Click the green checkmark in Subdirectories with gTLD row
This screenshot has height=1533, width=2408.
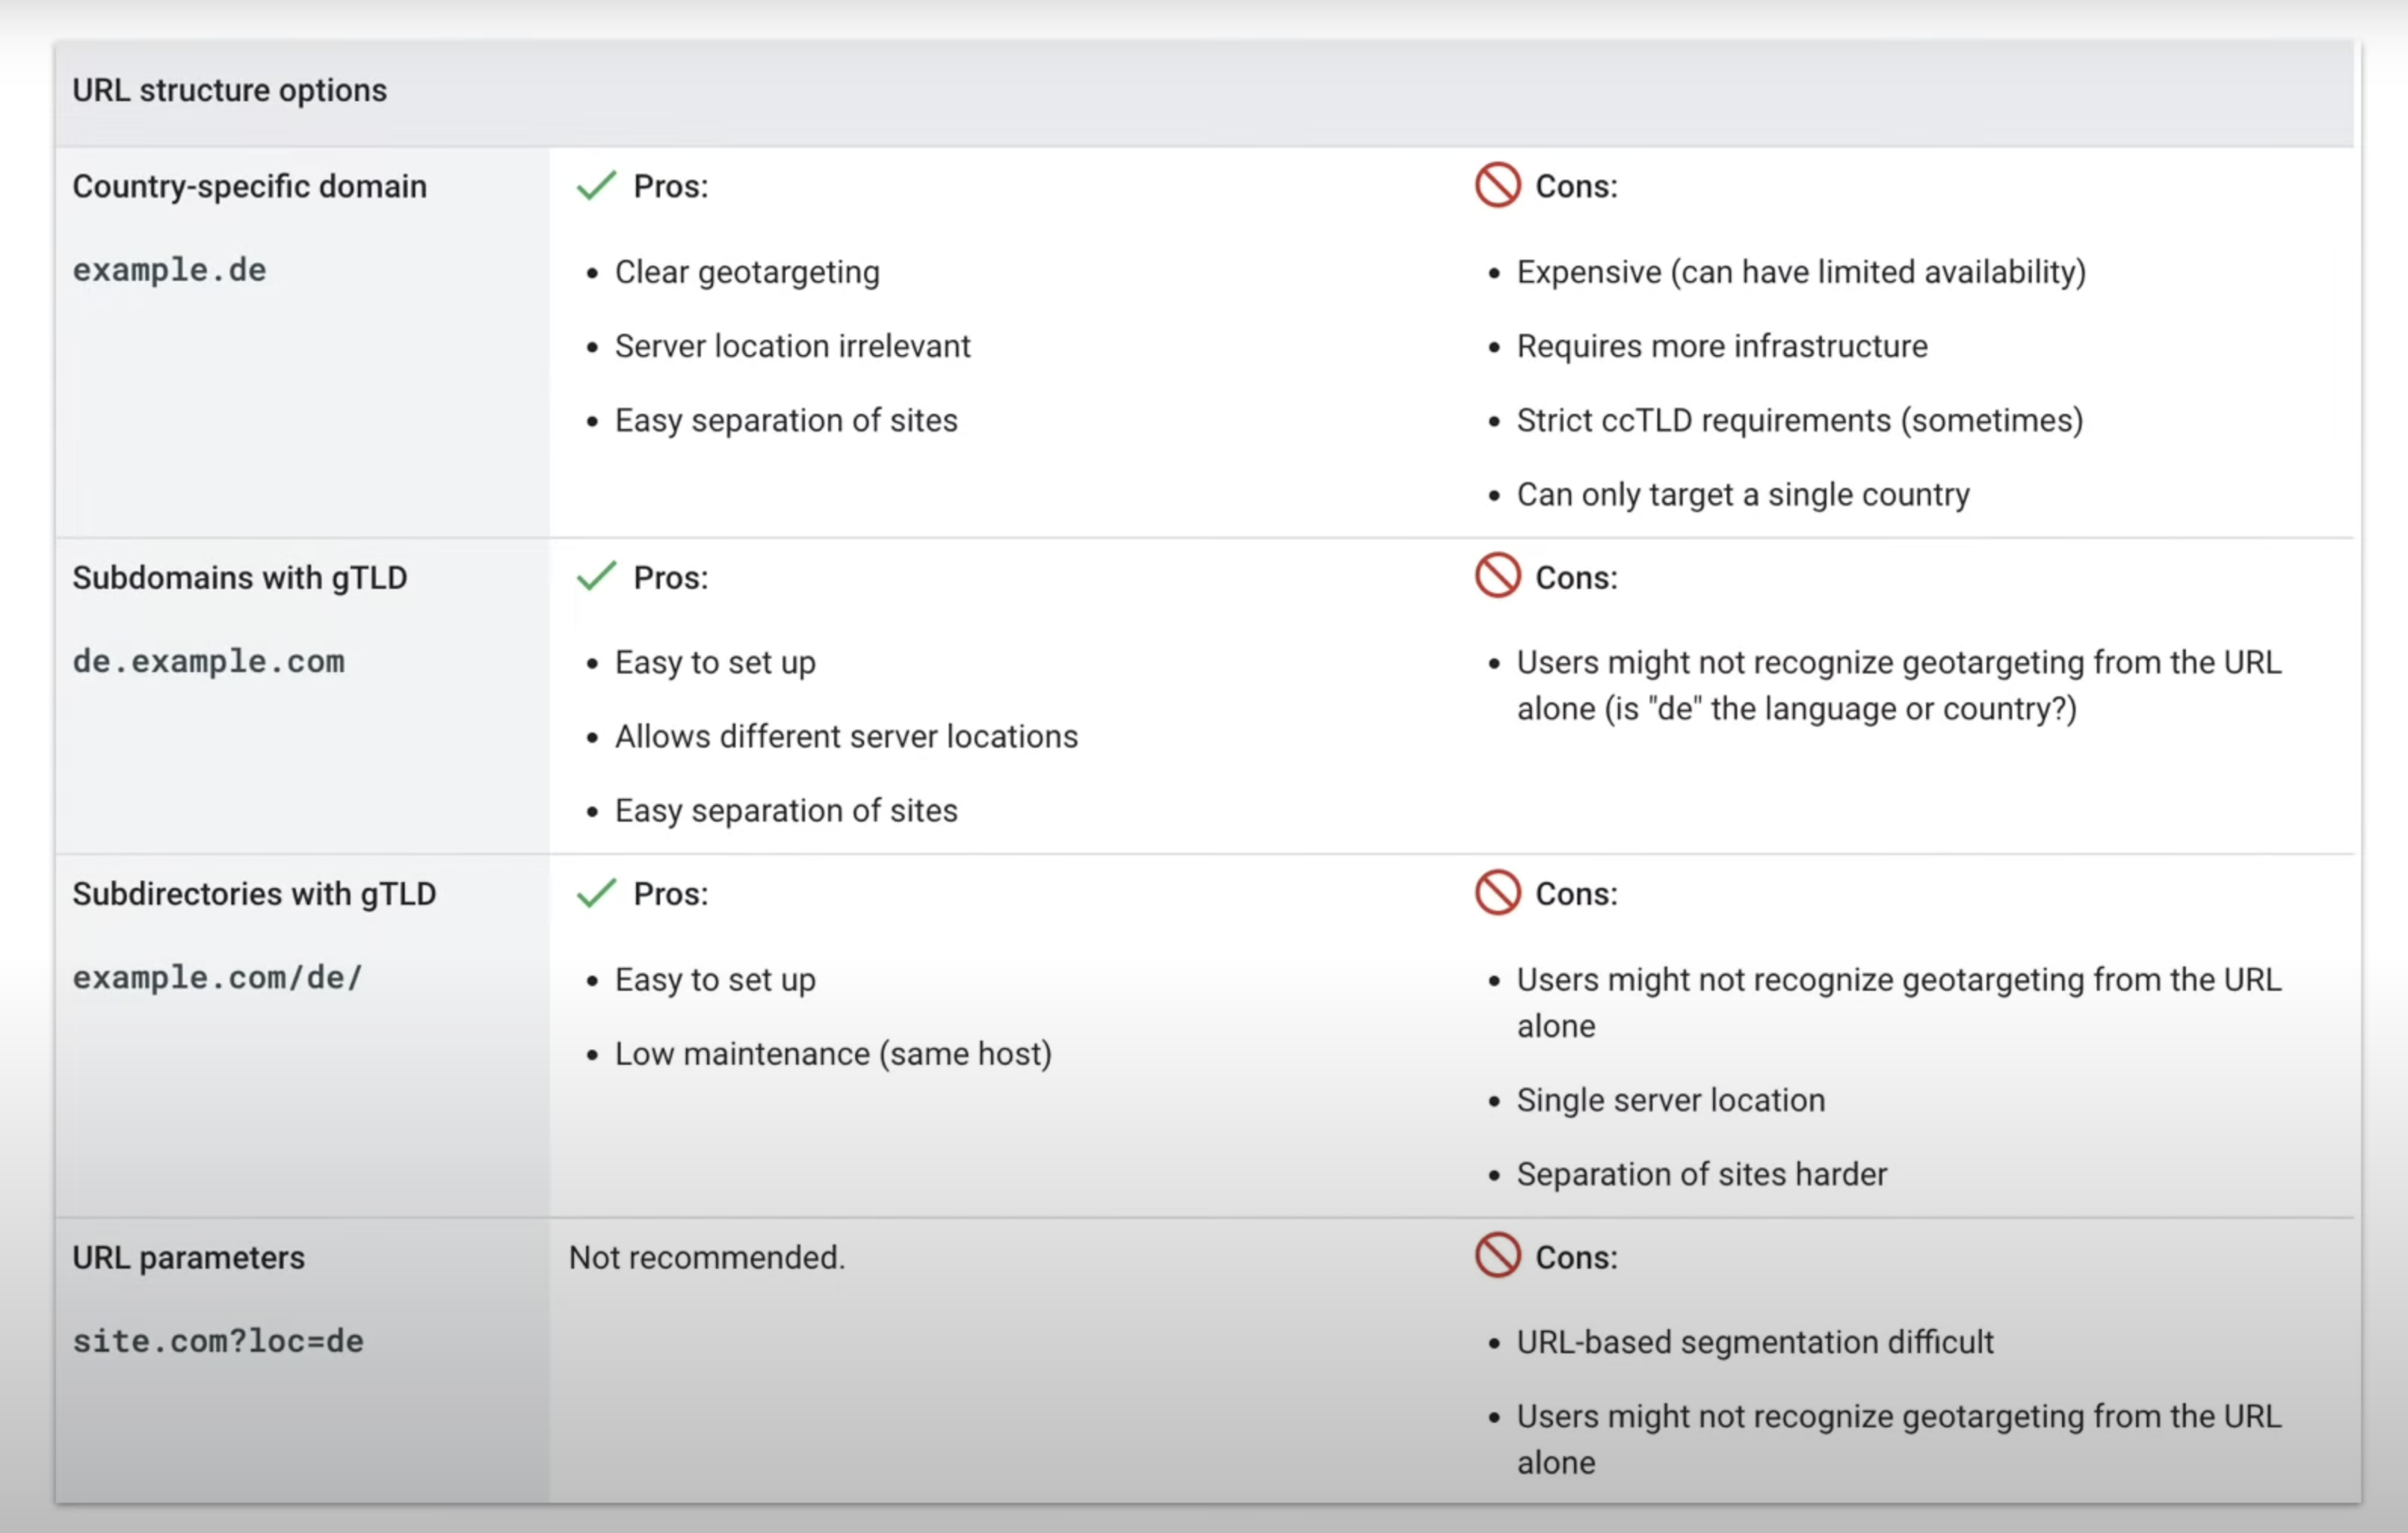pyautogui.click(x=596, y=893)
